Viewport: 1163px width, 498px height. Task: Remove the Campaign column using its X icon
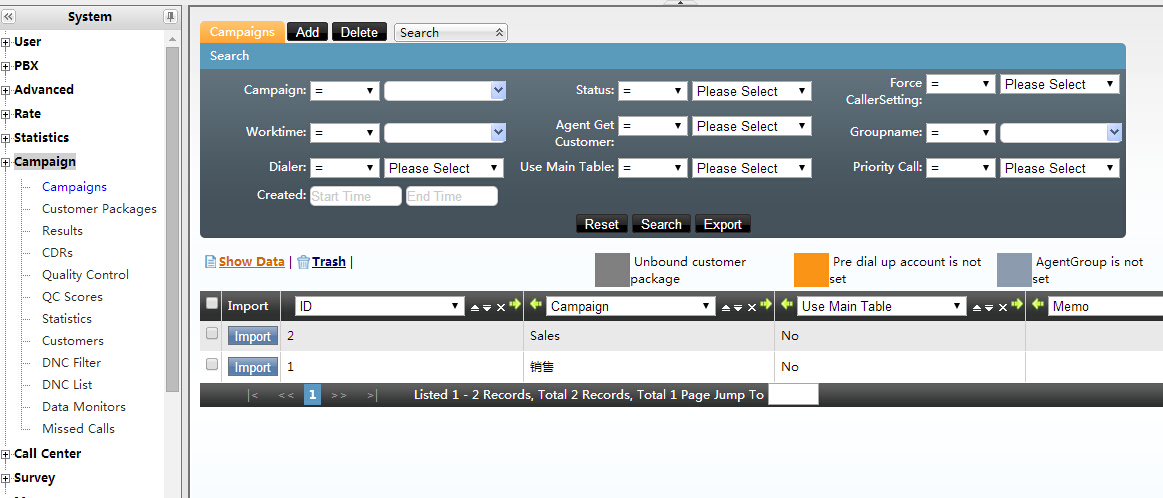click(751, 307)
